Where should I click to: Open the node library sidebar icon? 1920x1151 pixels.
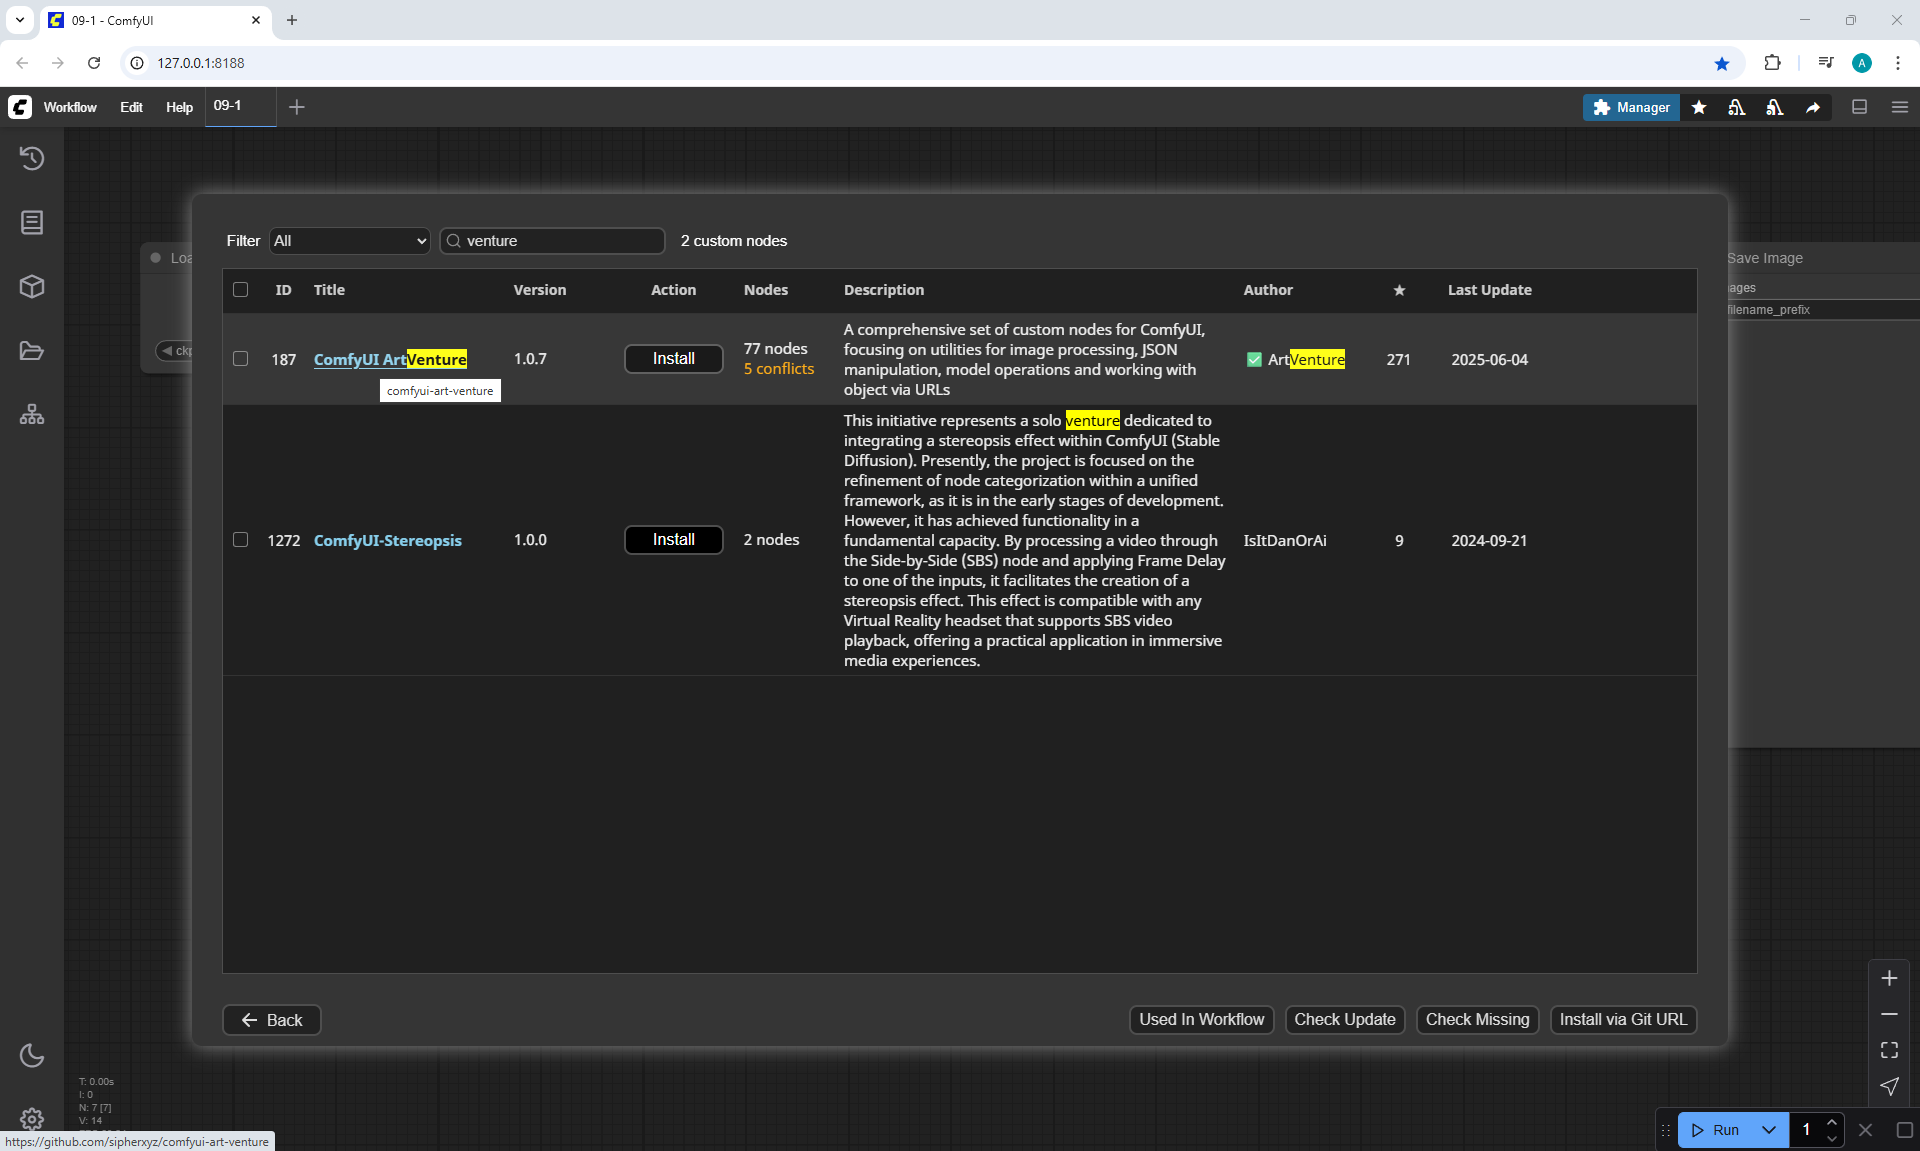coord(32,222)
